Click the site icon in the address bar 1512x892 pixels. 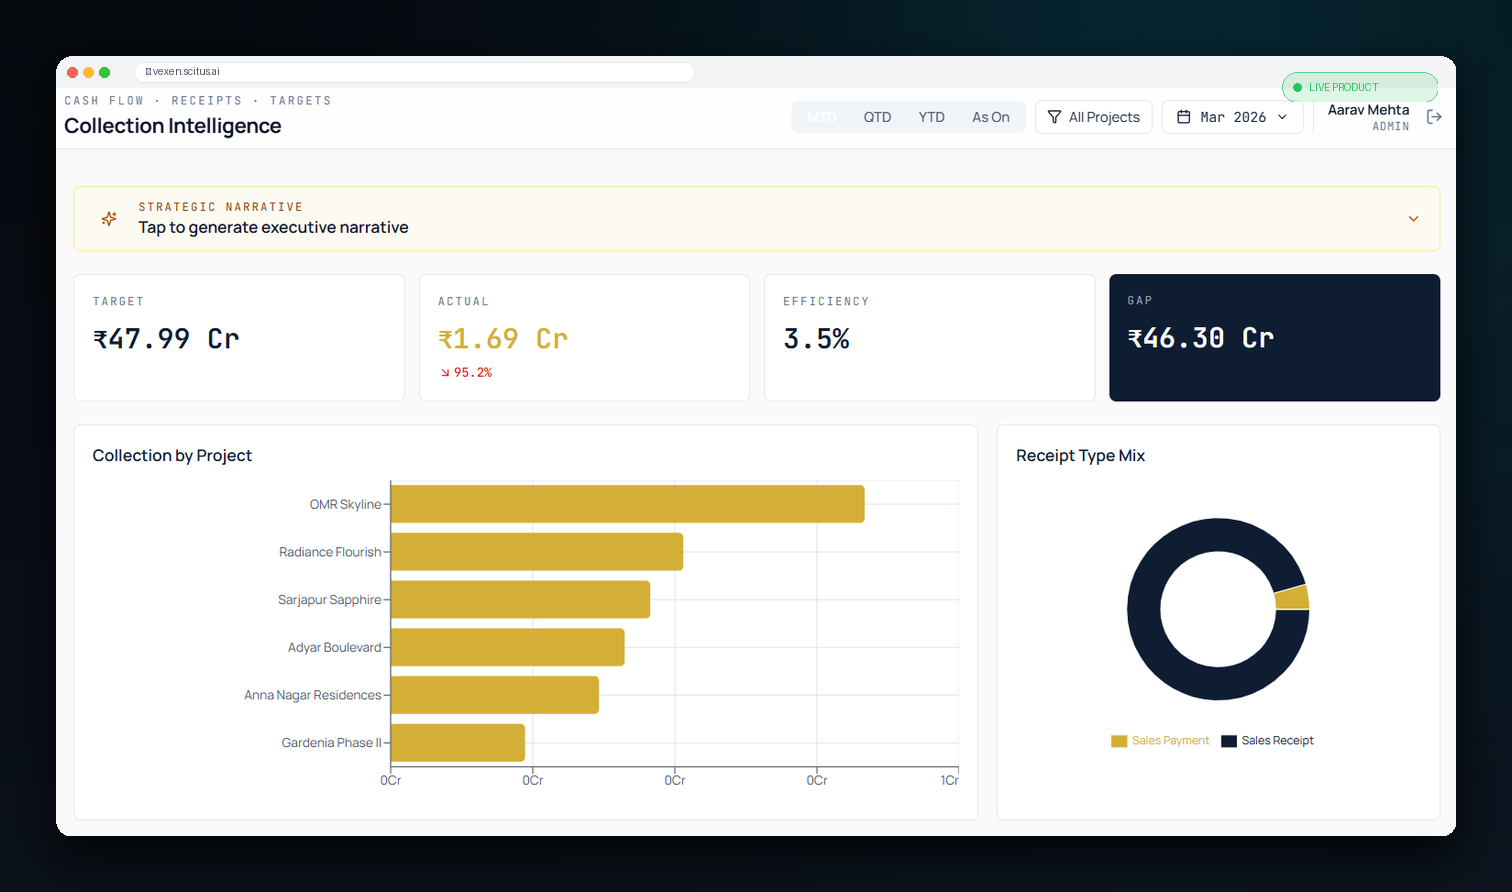148,72
